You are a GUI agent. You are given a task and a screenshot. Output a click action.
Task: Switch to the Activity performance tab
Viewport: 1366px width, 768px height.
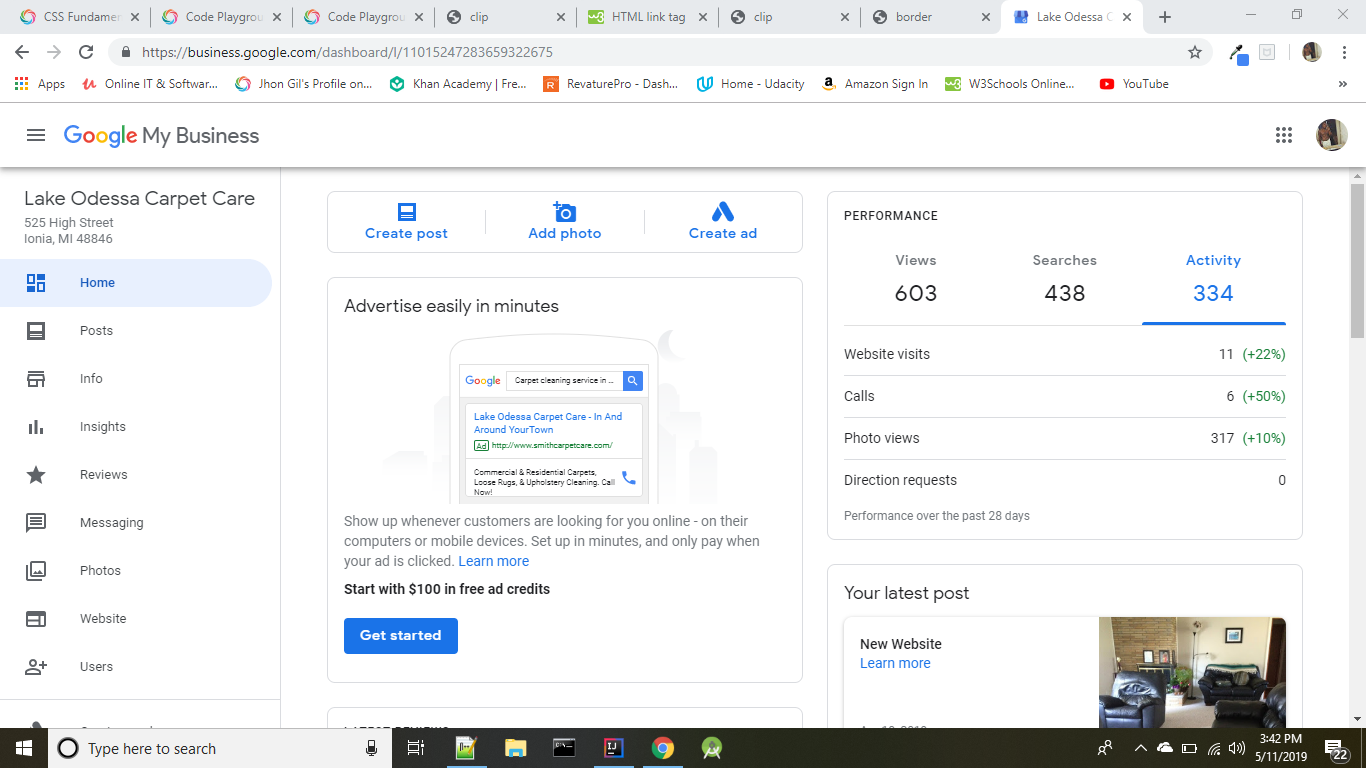[1213, 278]
